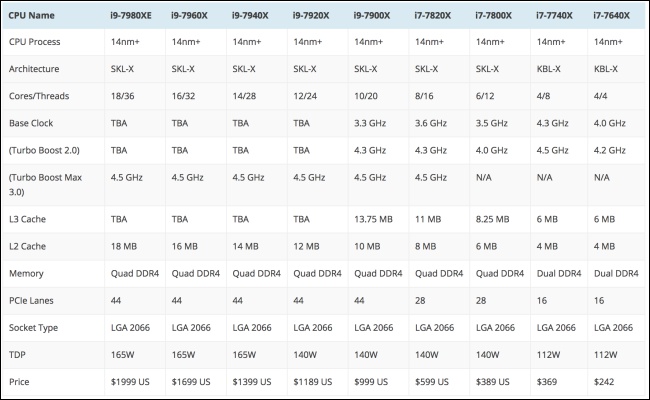Select the 13.75 MB L3 cache cell
The width and height of the screenshot is (650, 400).
pyautogui.click(x=373, y=219)
